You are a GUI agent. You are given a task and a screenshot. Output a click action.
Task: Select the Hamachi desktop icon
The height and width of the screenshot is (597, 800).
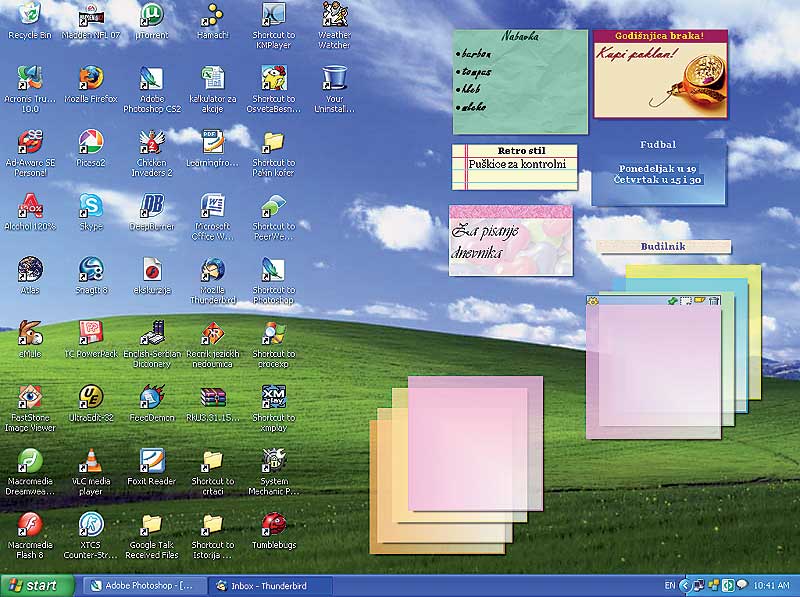(x=213, y=14)
